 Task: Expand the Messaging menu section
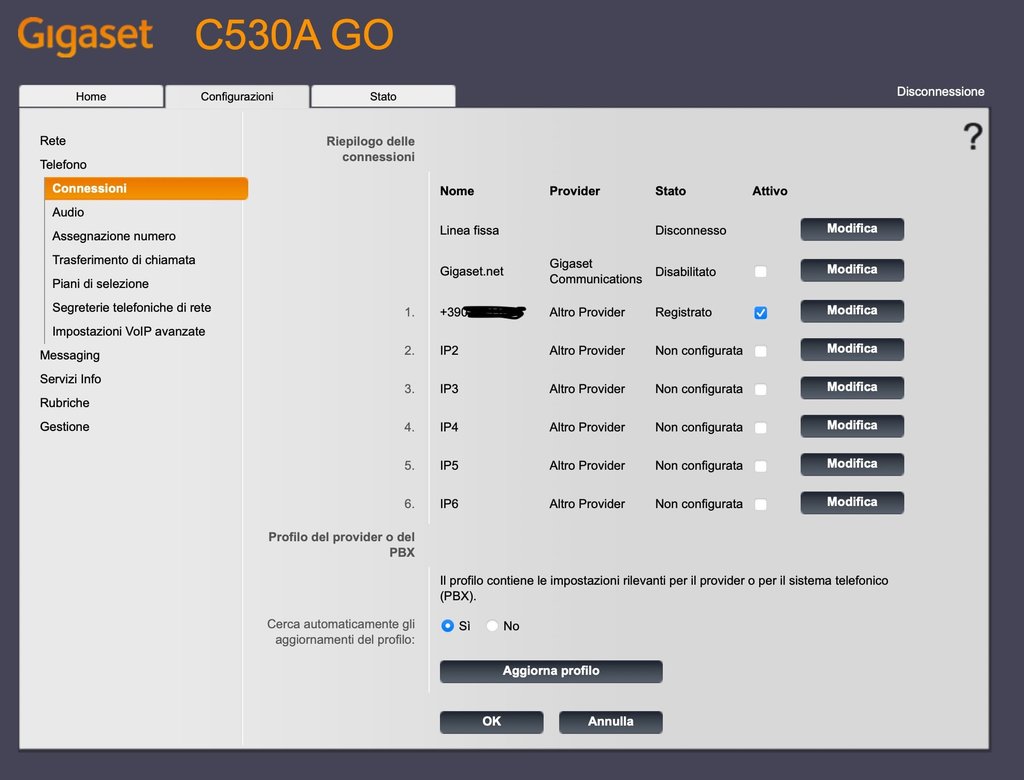[70, 355]
